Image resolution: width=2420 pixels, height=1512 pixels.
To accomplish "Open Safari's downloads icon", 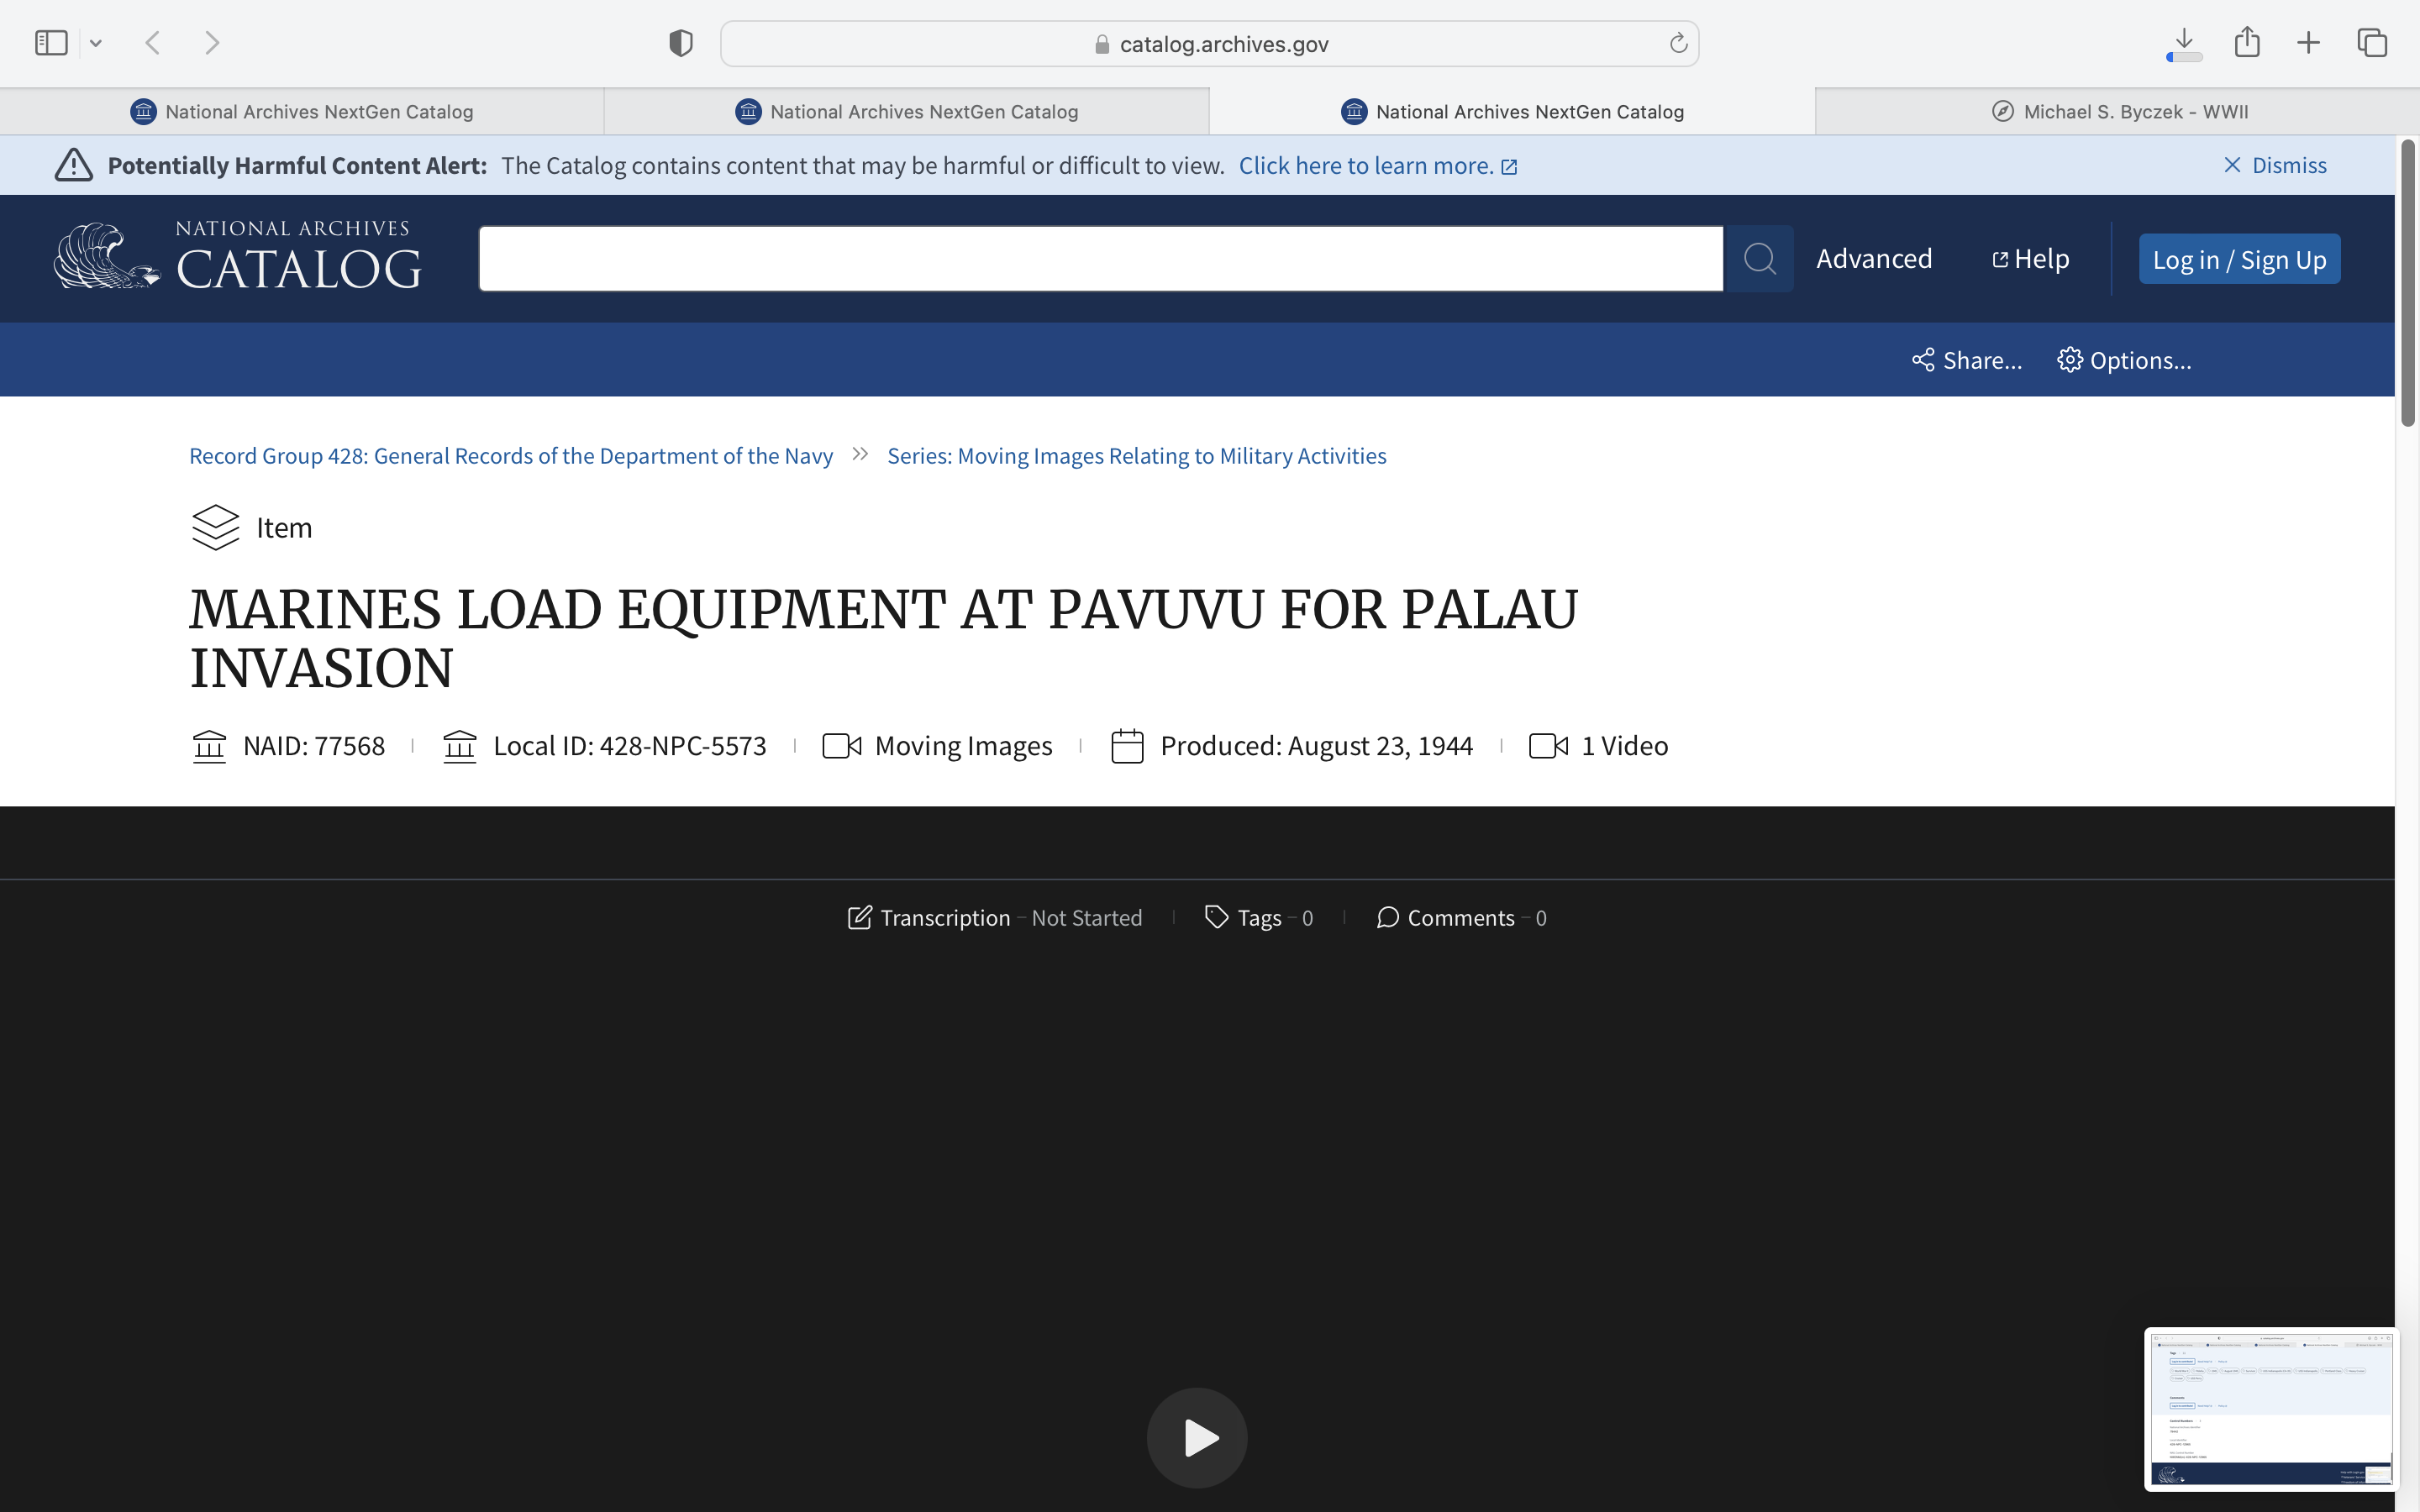I will 2184,43.
